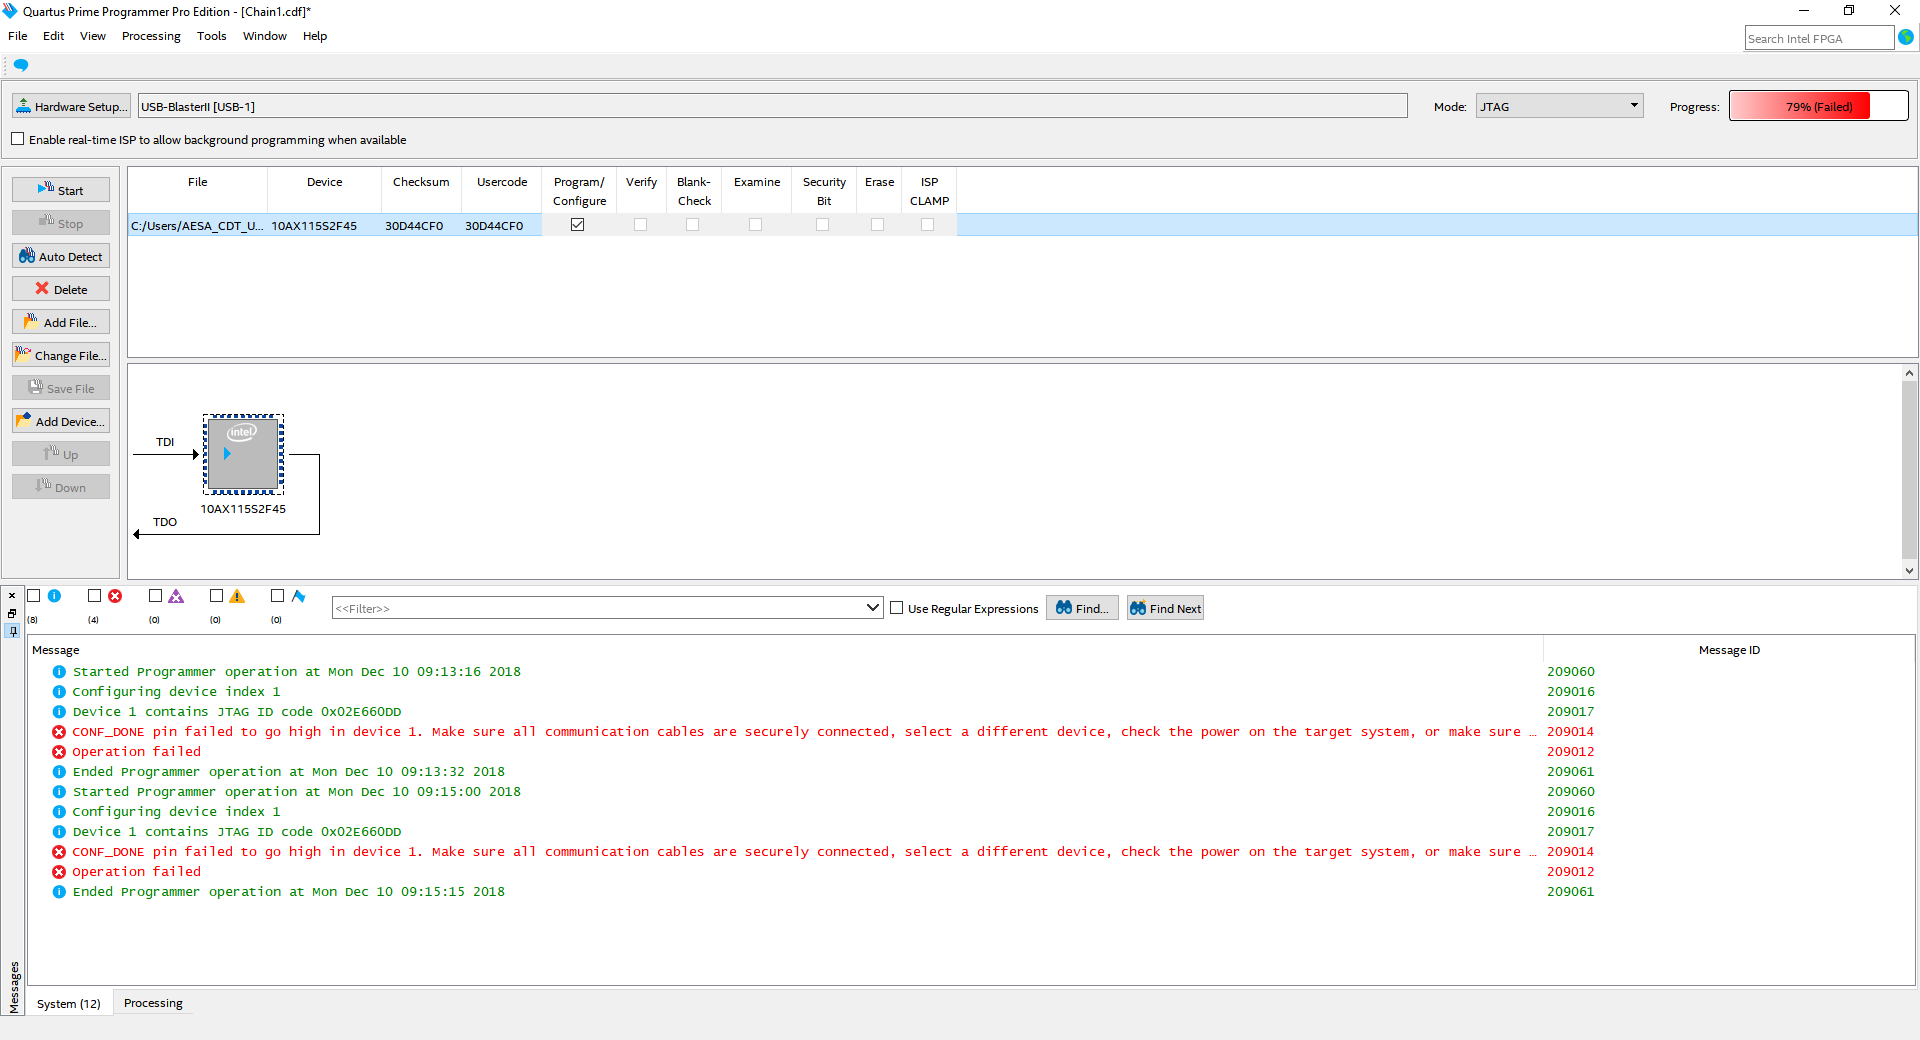Click the Start programming icon button
The width and height of the screenshot is (1920, 1040).
point(61,190)
